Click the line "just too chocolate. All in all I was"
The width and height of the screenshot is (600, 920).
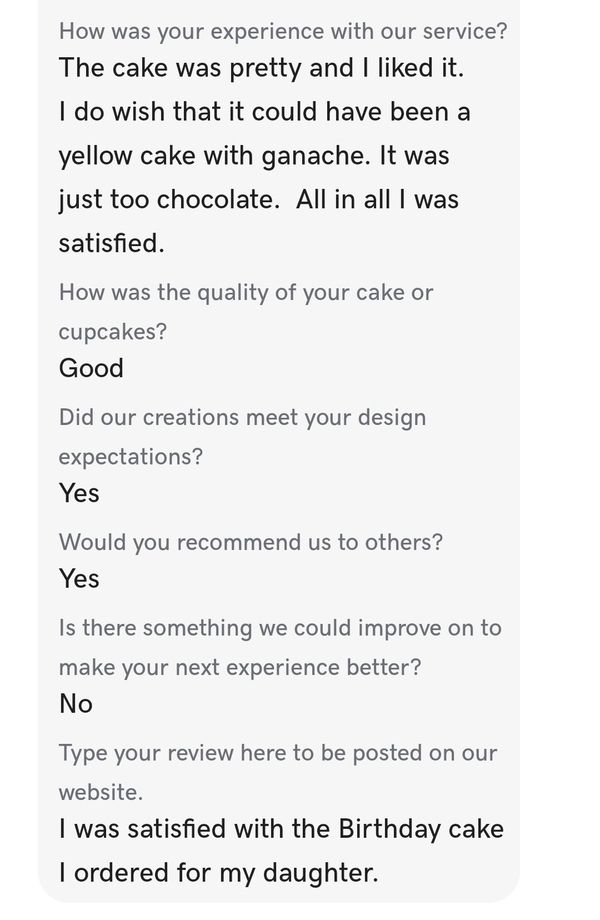click(258, 199)
